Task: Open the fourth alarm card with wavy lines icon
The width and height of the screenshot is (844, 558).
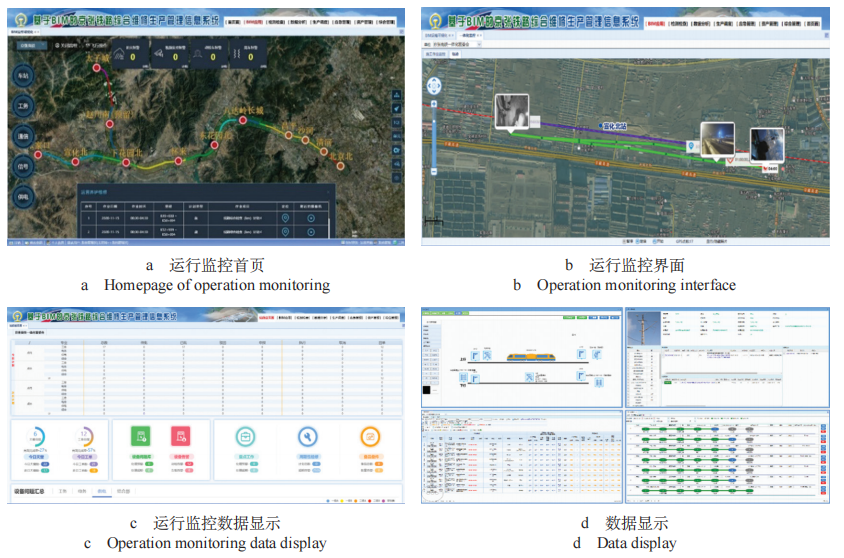Action: [x=248, y=54]
